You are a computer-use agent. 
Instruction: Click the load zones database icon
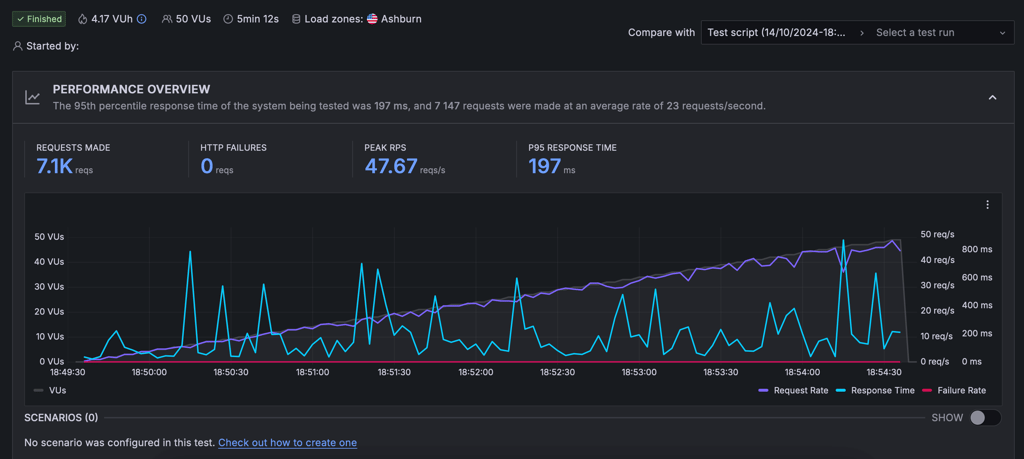pos(296,19)
